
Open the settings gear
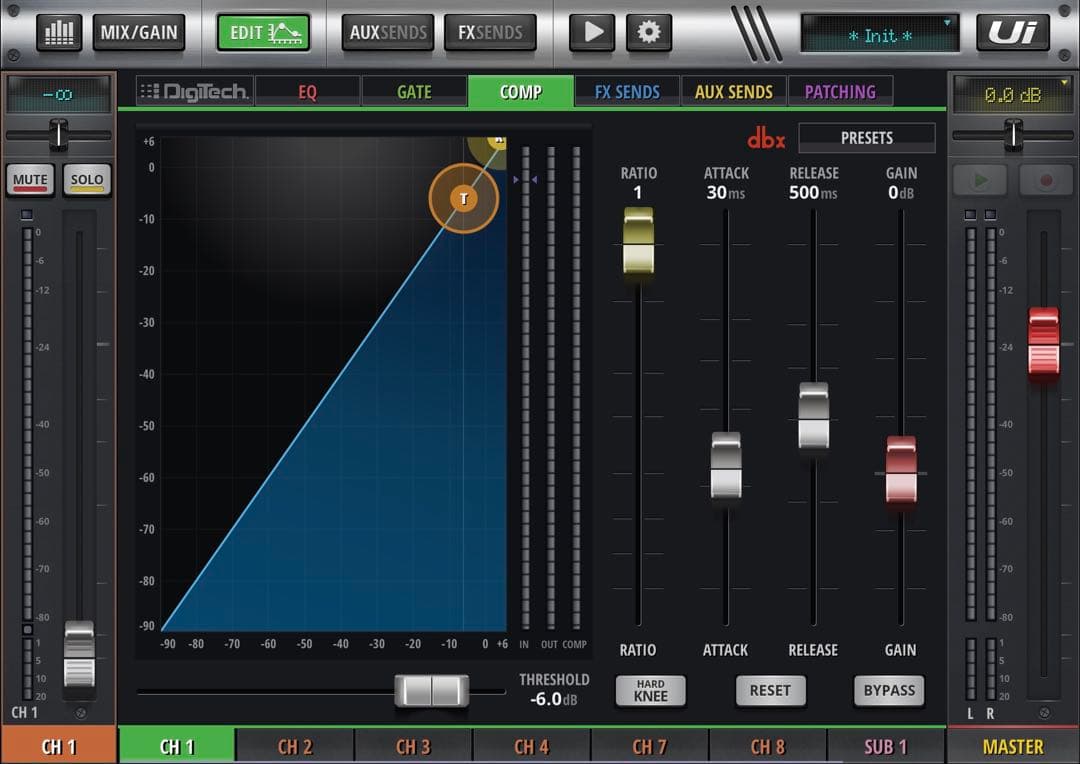(x=648, y=32)
